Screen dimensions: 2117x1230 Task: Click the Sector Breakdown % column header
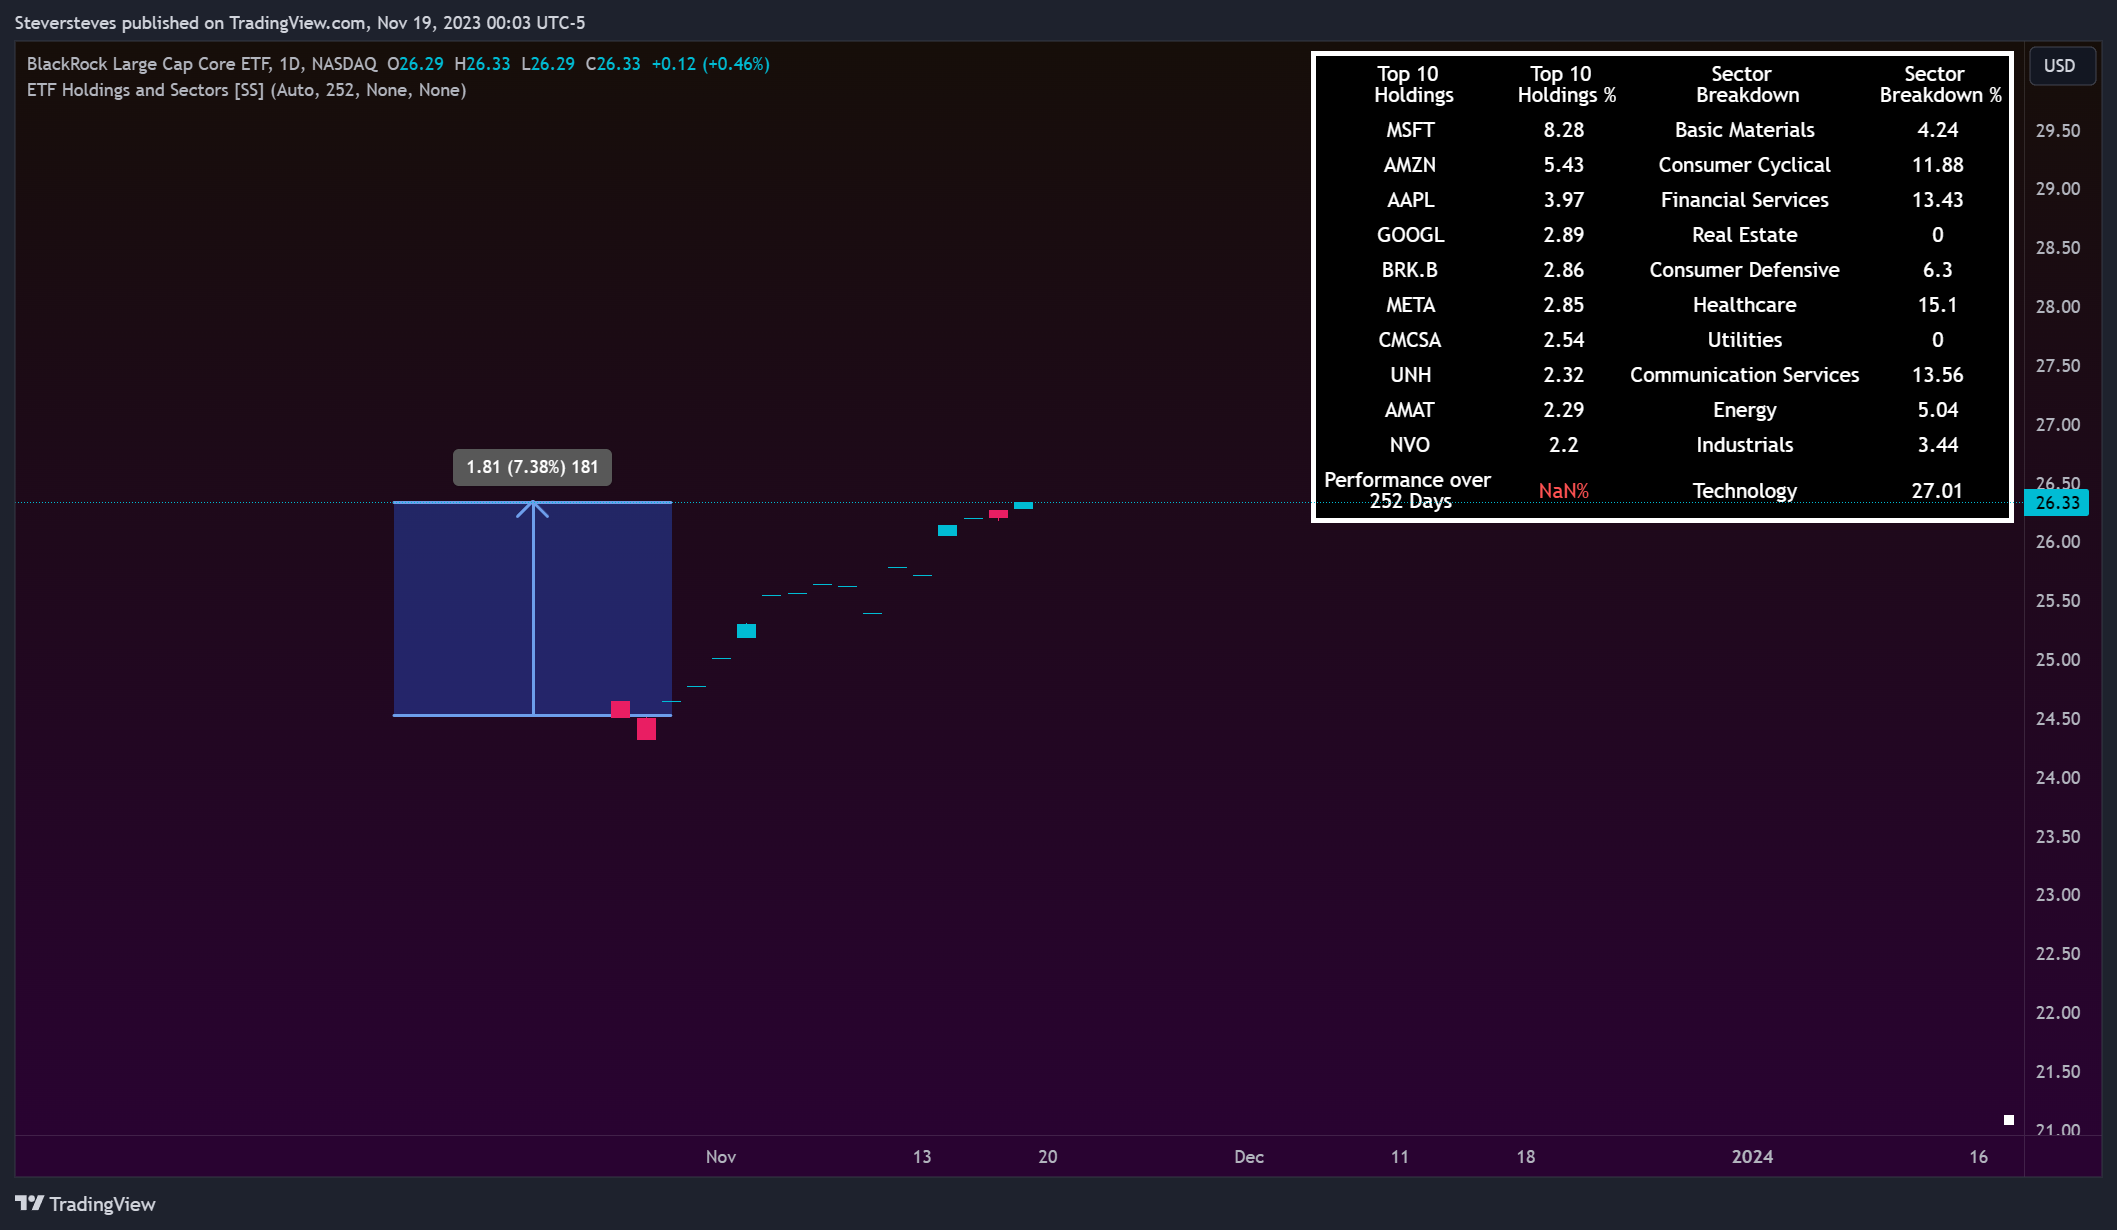tap(1940, 84)
